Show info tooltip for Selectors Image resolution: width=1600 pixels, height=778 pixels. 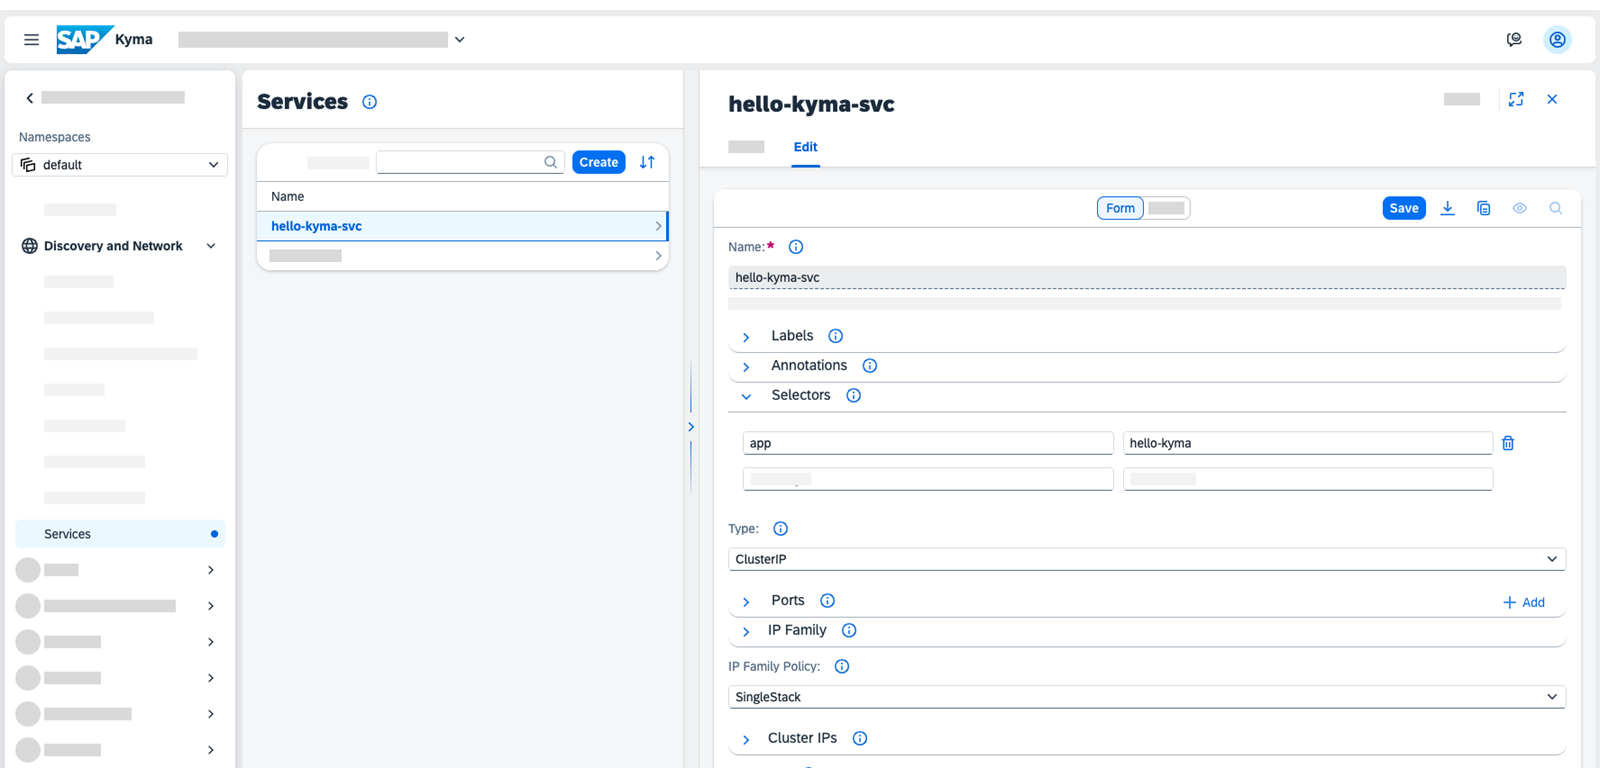[854, 396]
